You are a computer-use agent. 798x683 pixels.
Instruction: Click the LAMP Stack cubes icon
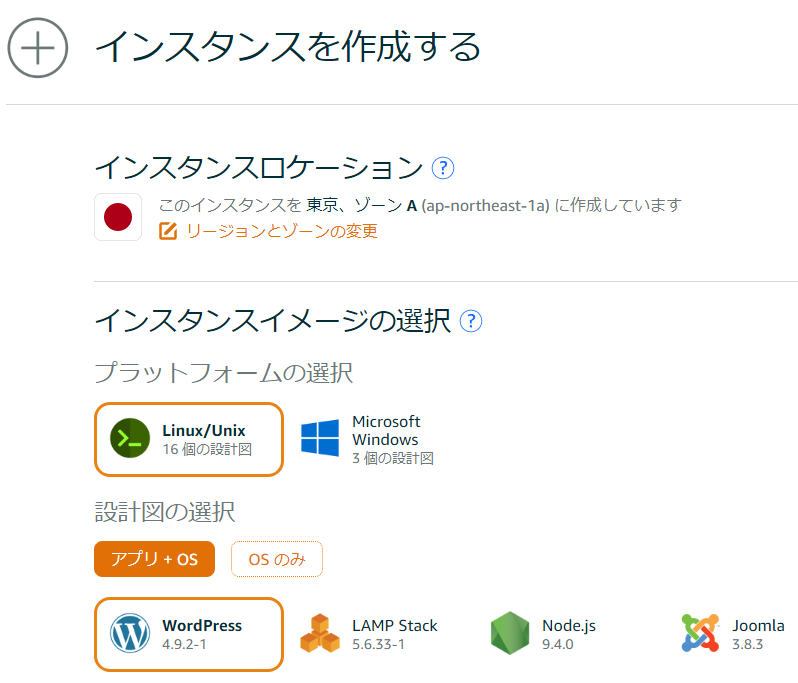[320, 633]
